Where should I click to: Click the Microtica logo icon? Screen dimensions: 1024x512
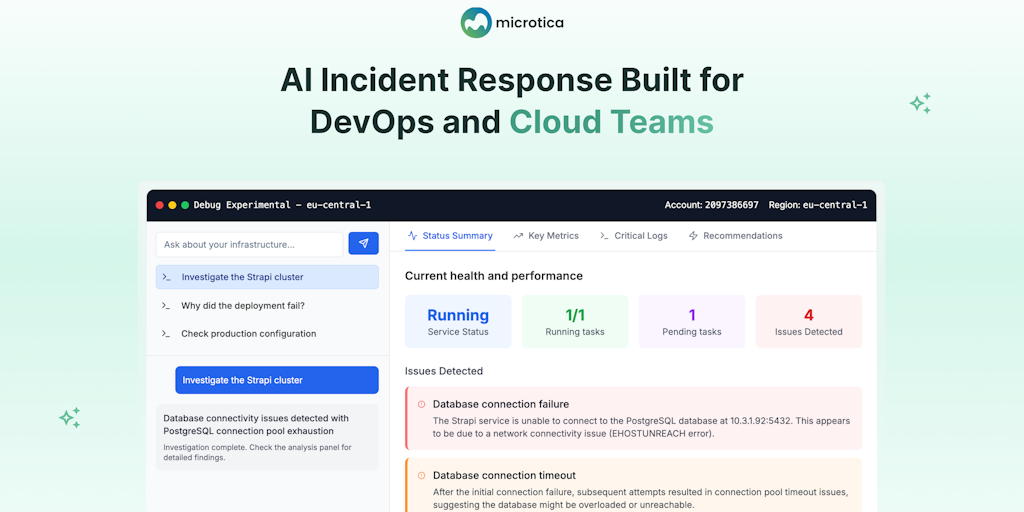tap(476, 22)
